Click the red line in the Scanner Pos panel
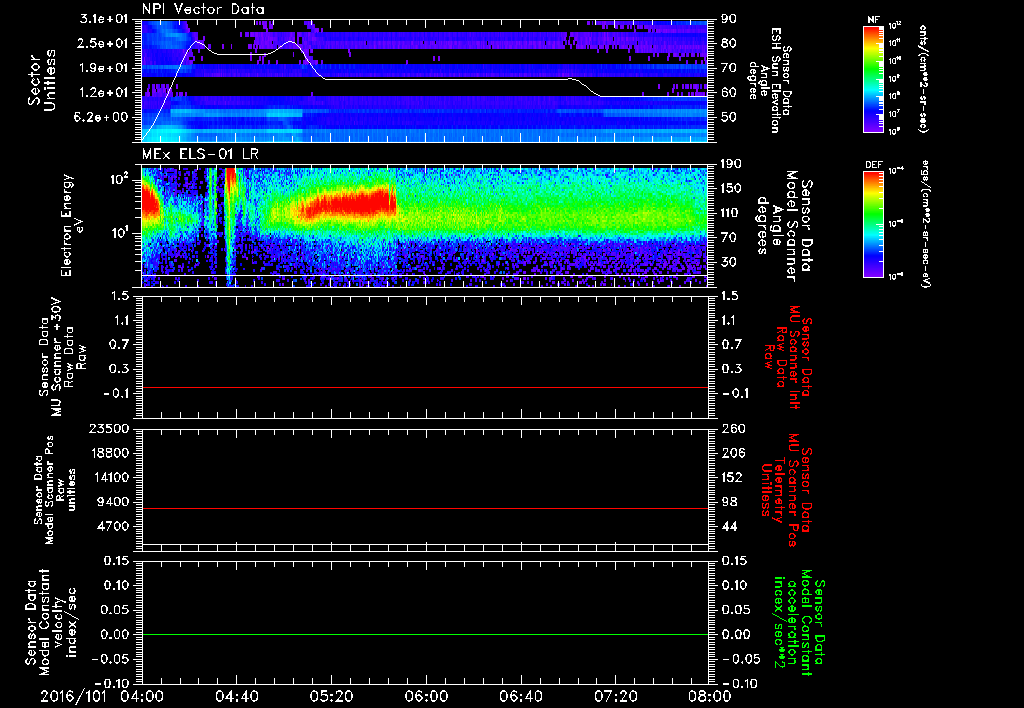1024x708 pixels. pyautogui.click(x=424, y=508)
